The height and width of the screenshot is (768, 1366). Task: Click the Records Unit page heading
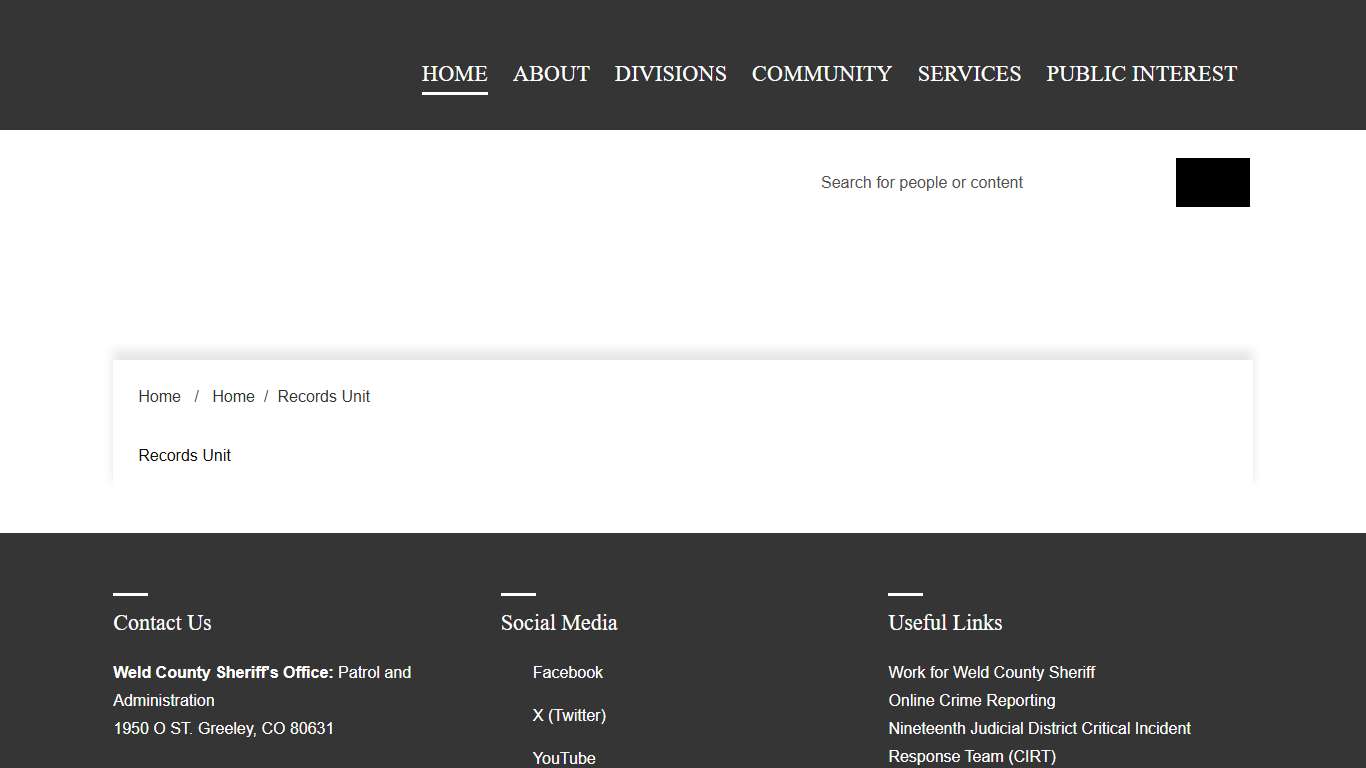coord(185,455)
